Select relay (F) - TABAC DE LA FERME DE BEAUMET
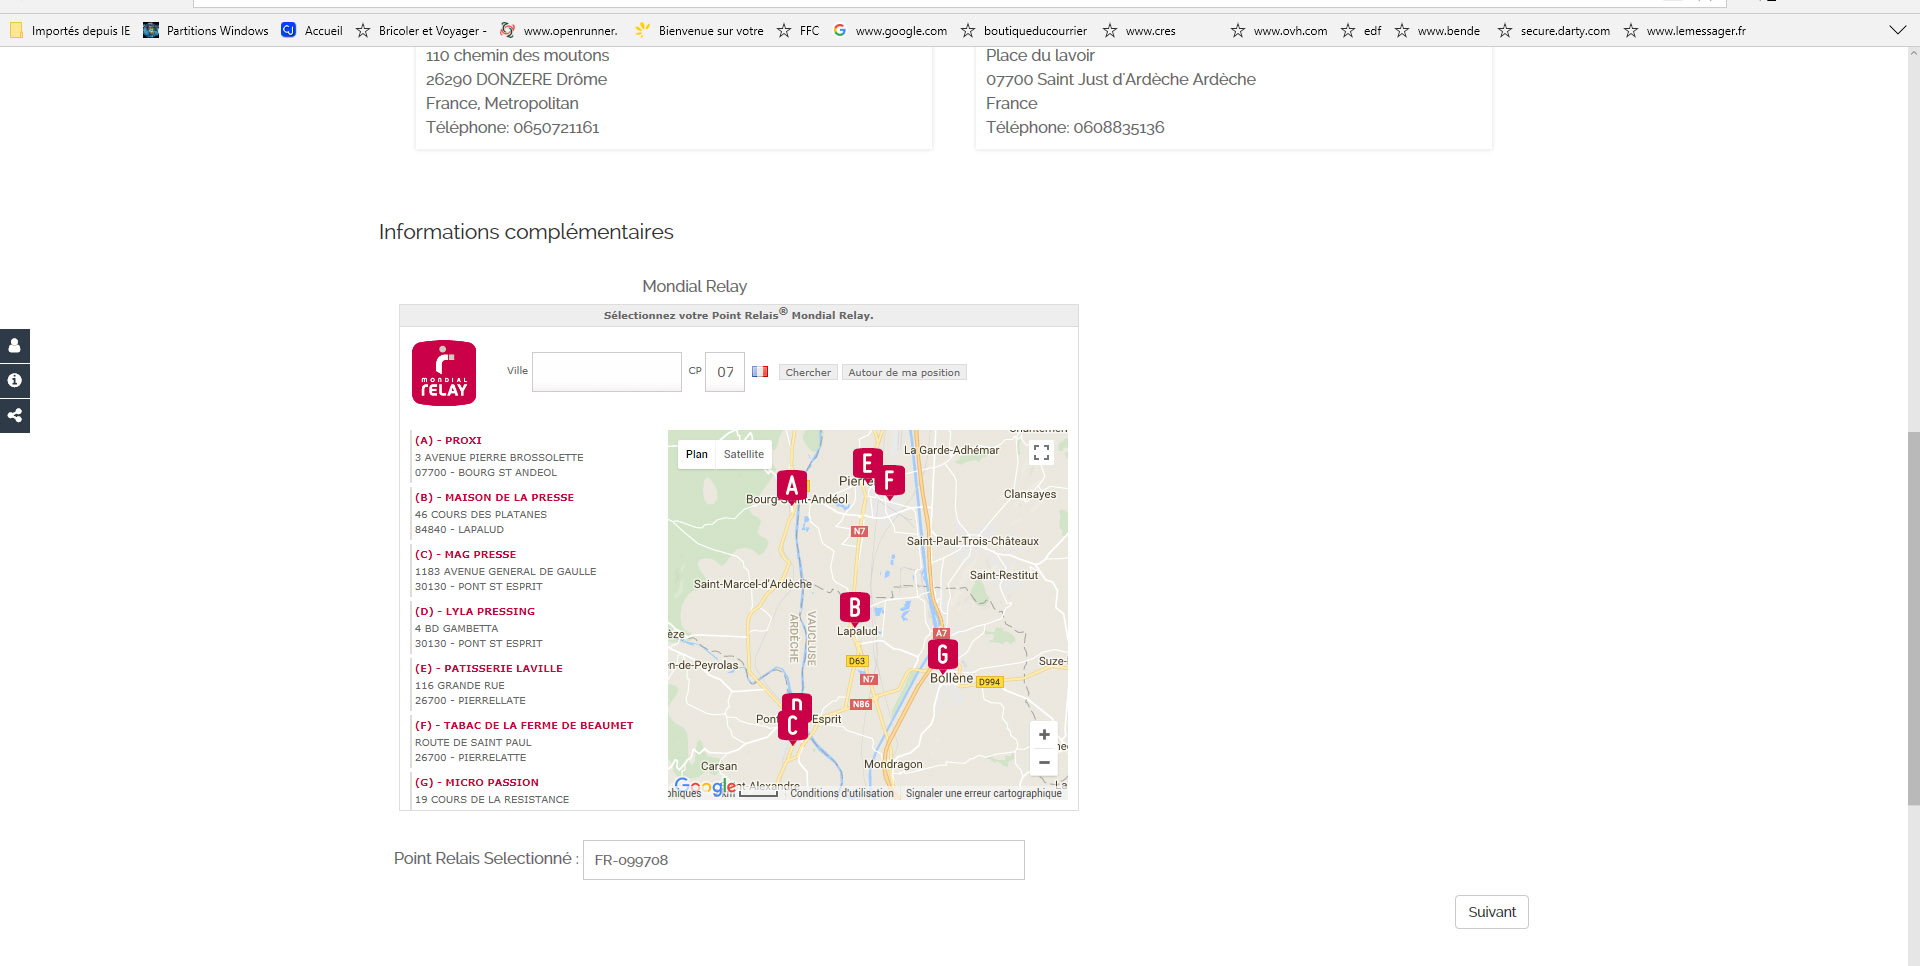The width and height of the screenshot is (1920, 966). pos(524,725)
